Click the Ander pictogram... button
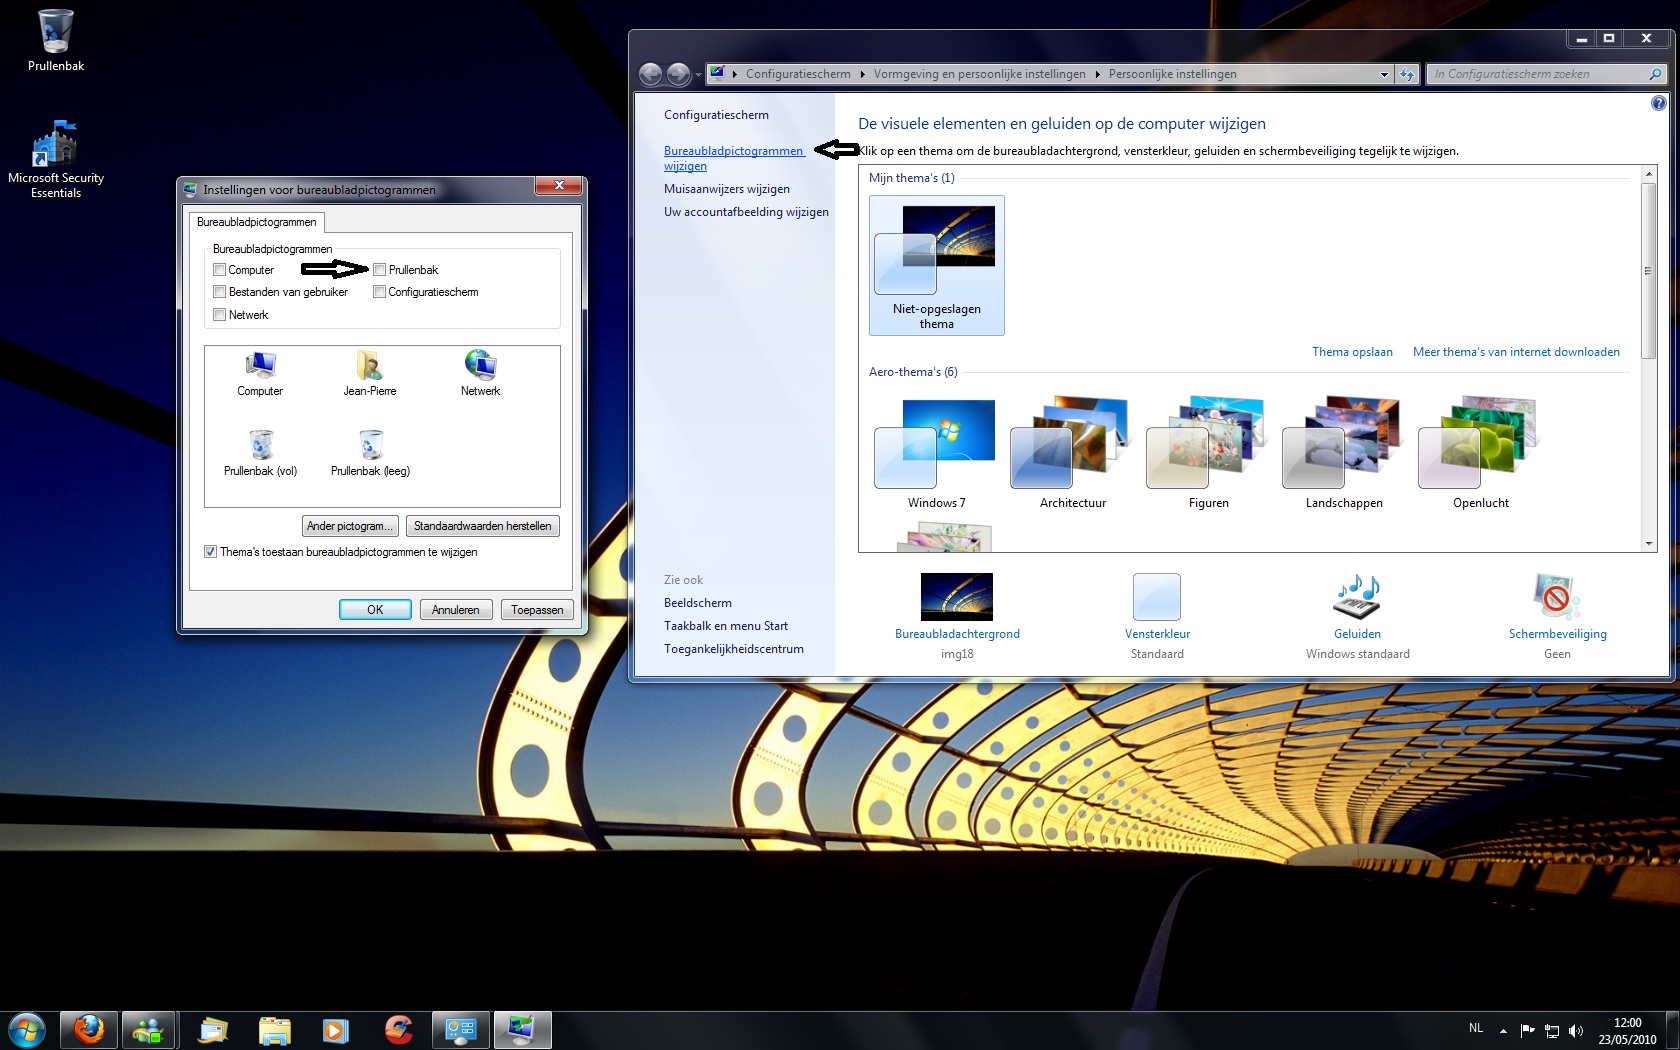Image resolution: width=1680 pixels, height=1050 pixels. 350,526
